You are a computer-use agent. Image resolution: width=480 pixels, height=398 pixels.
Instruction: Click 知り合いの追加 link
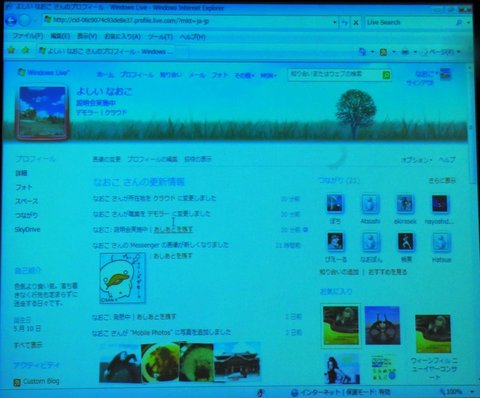[339, 272]
